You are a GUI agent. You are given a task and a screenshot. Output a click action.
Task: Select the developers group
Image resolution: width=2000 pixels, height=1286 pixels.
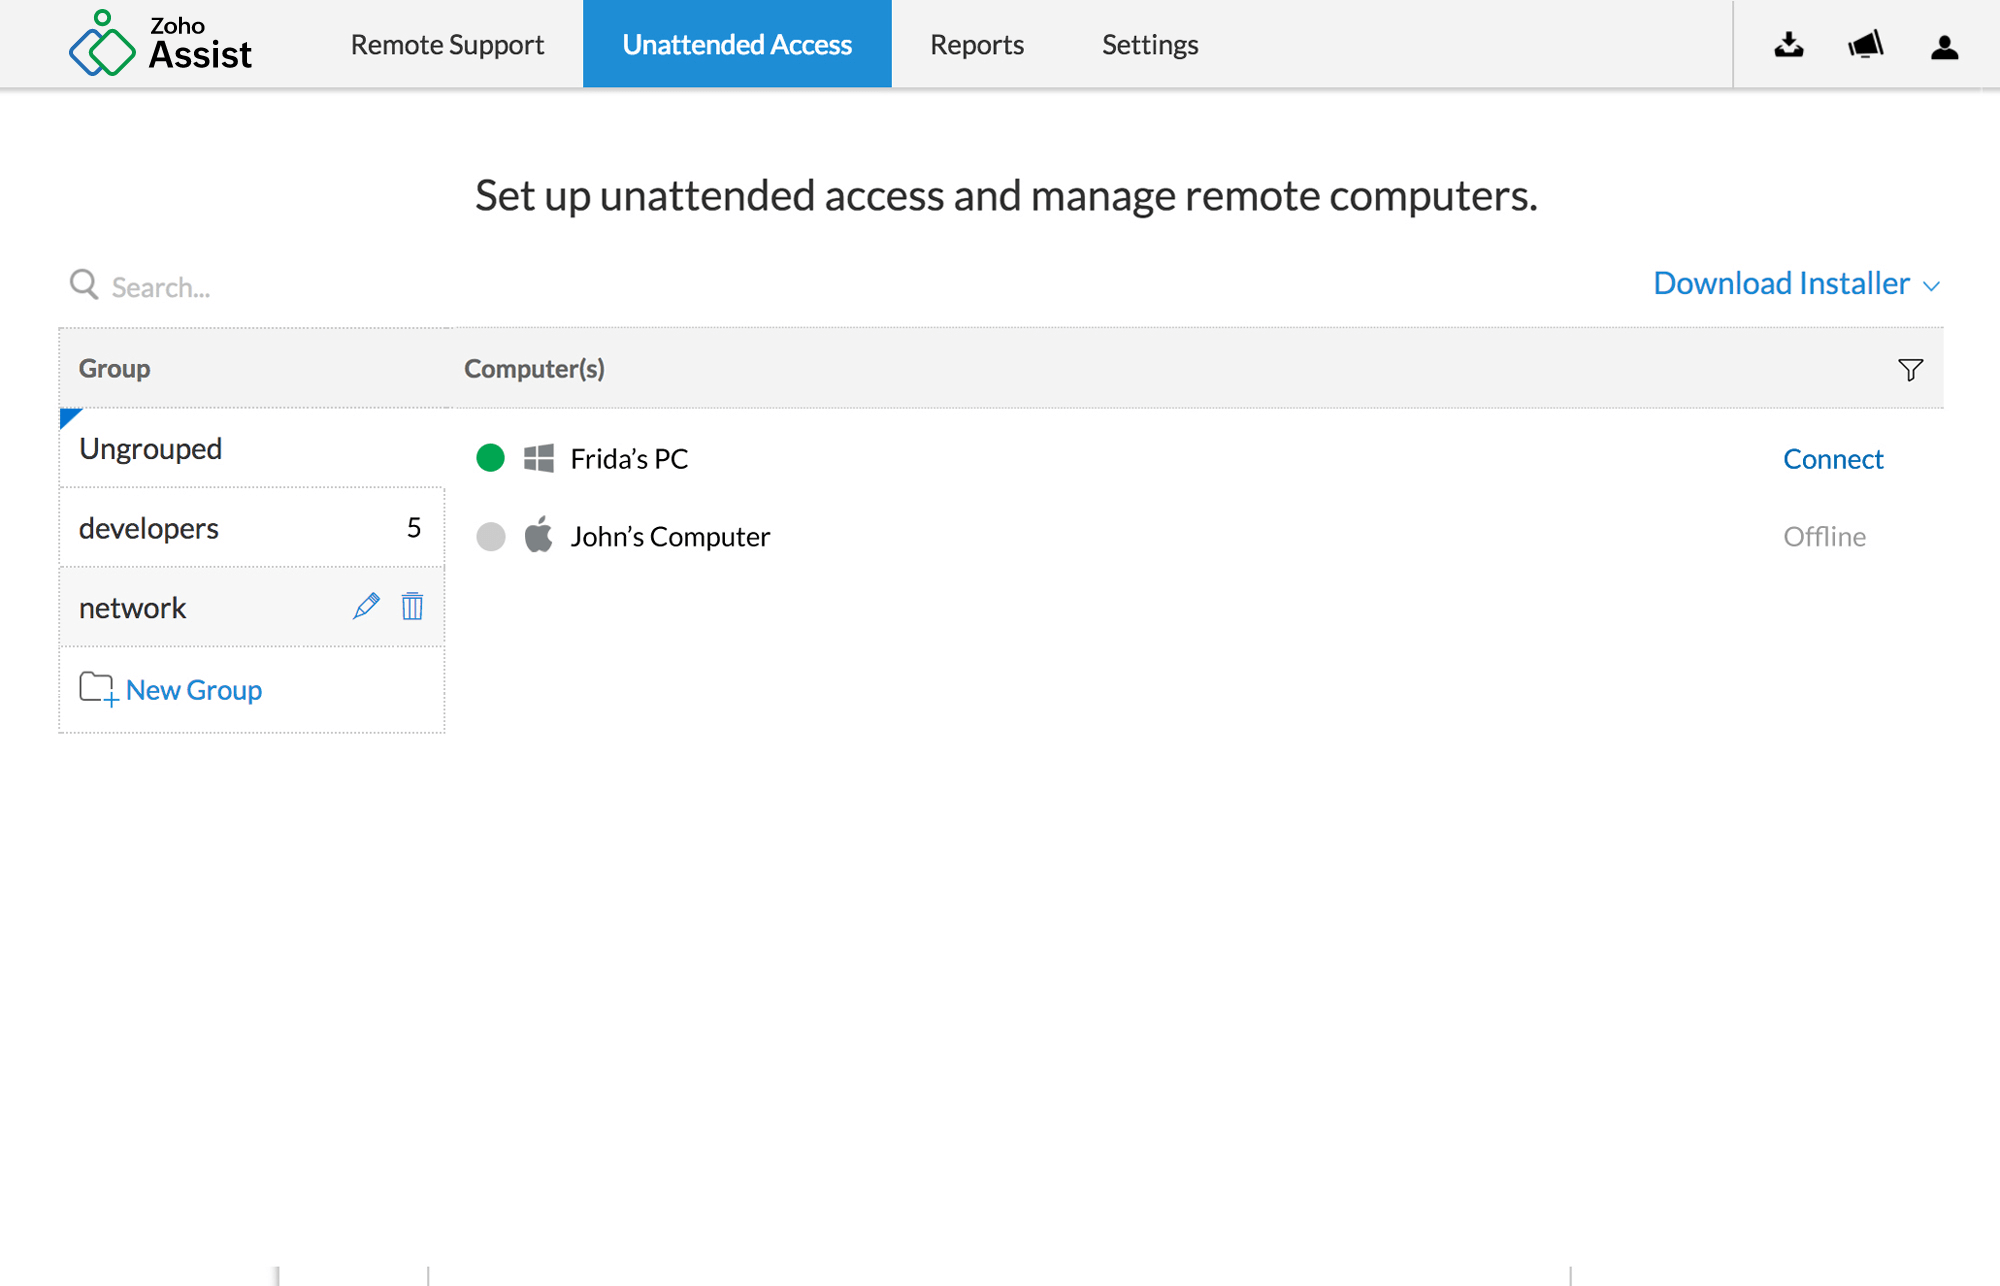click(150, 528)
